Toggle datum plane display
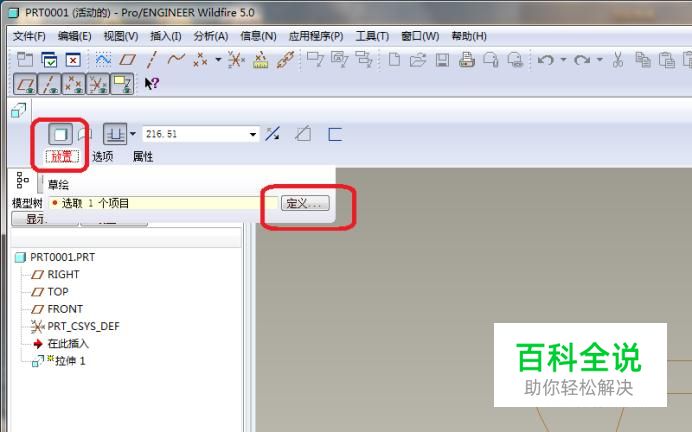Image resolution: width=692 pixels, height=432 pixels. click(x=25, y=84)
